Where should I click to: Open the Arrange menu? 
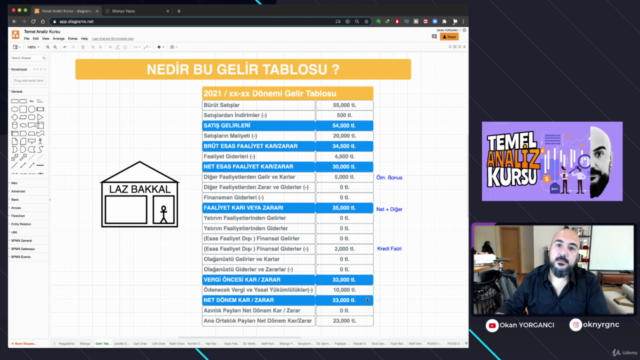click(58, 38)
